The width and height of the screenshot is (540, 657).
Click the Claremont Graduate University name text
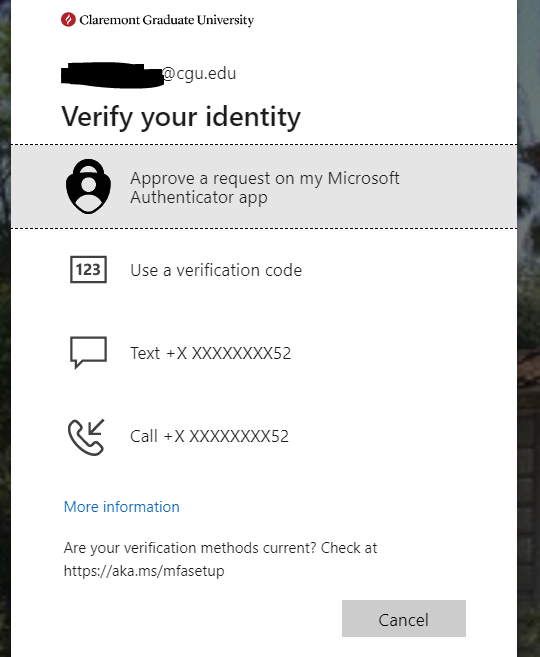coord(167,20)
